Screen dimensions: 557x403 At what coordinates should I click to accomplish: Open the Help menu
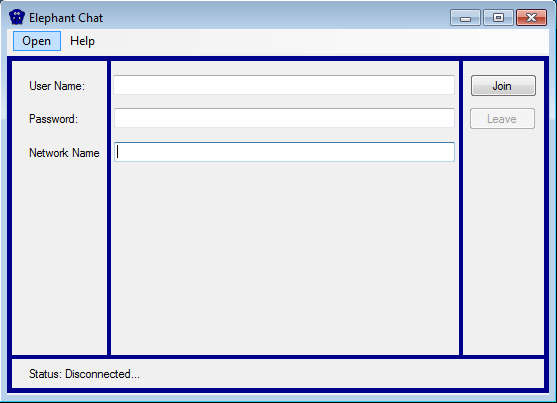tap(82, 41)
